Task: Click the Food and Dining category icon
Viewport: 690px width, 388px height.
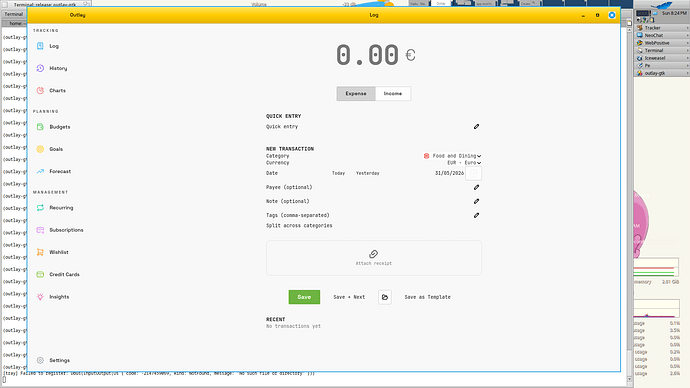Action: (426, 156)
